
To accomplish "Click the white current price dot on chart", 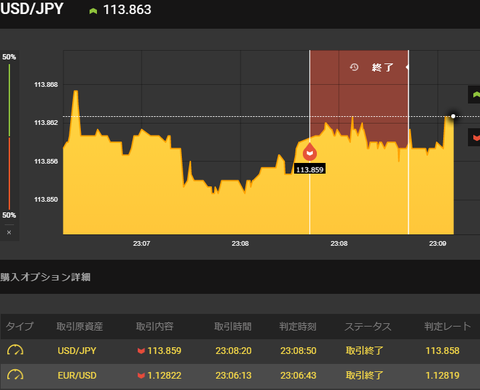I will click(x=453, y=116).
